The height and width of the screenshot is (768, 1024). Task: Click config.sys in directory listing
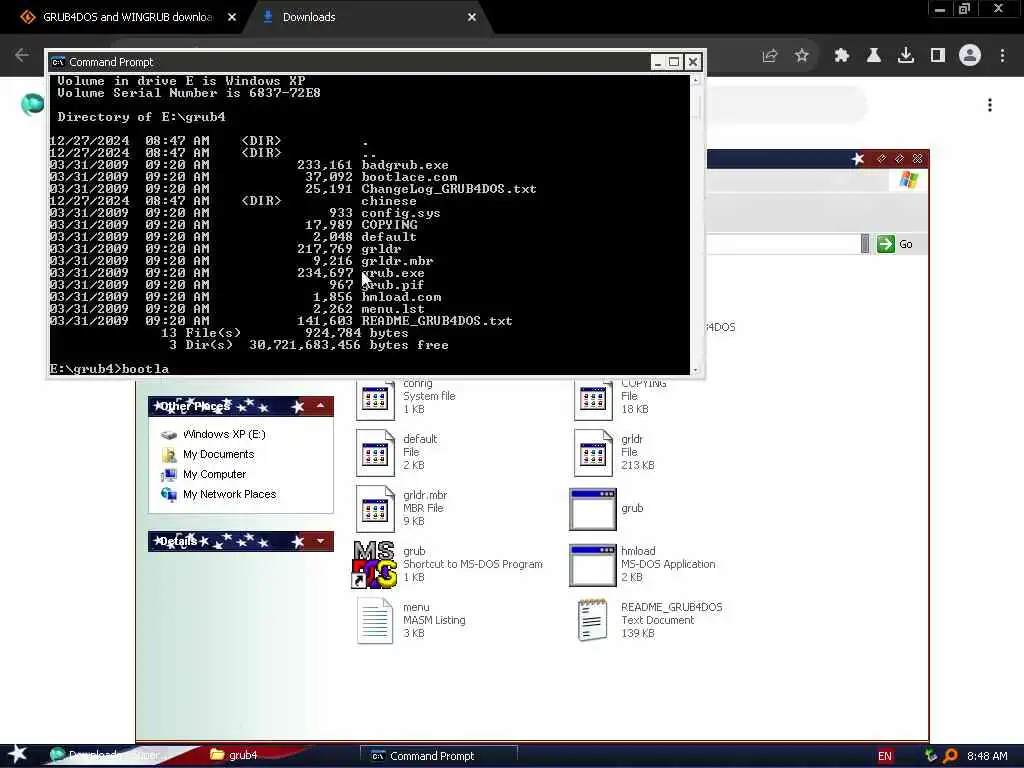[401, 213]
